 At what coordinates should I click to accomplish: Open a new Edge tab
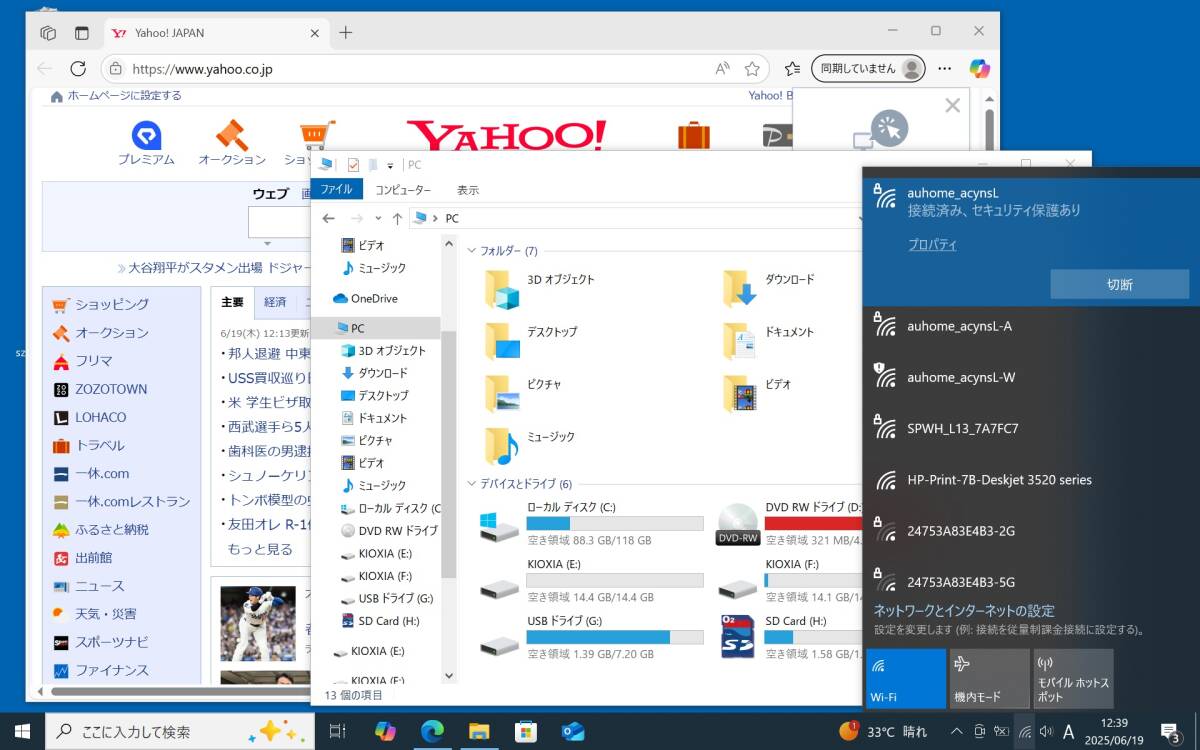tap(345, 33)
